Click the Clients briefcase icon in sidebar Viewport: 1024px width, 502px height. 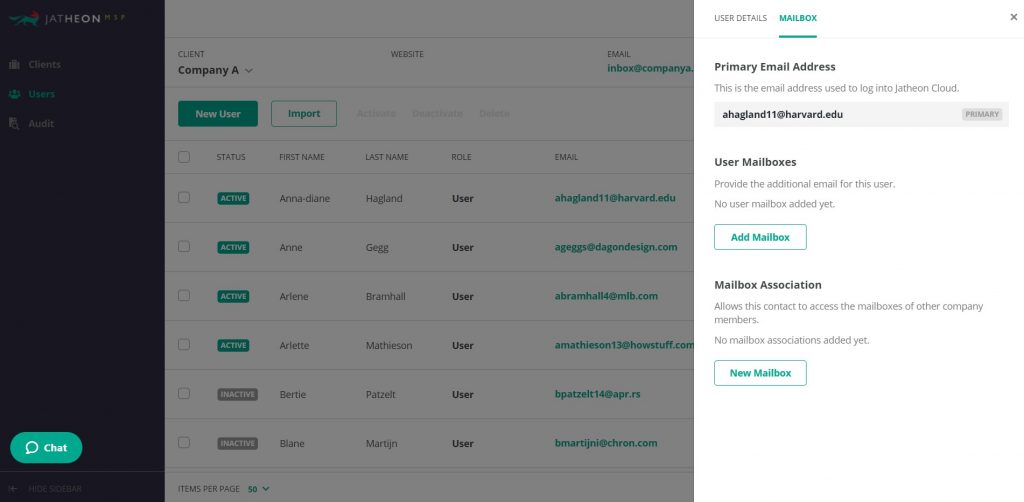coord(14,65)
